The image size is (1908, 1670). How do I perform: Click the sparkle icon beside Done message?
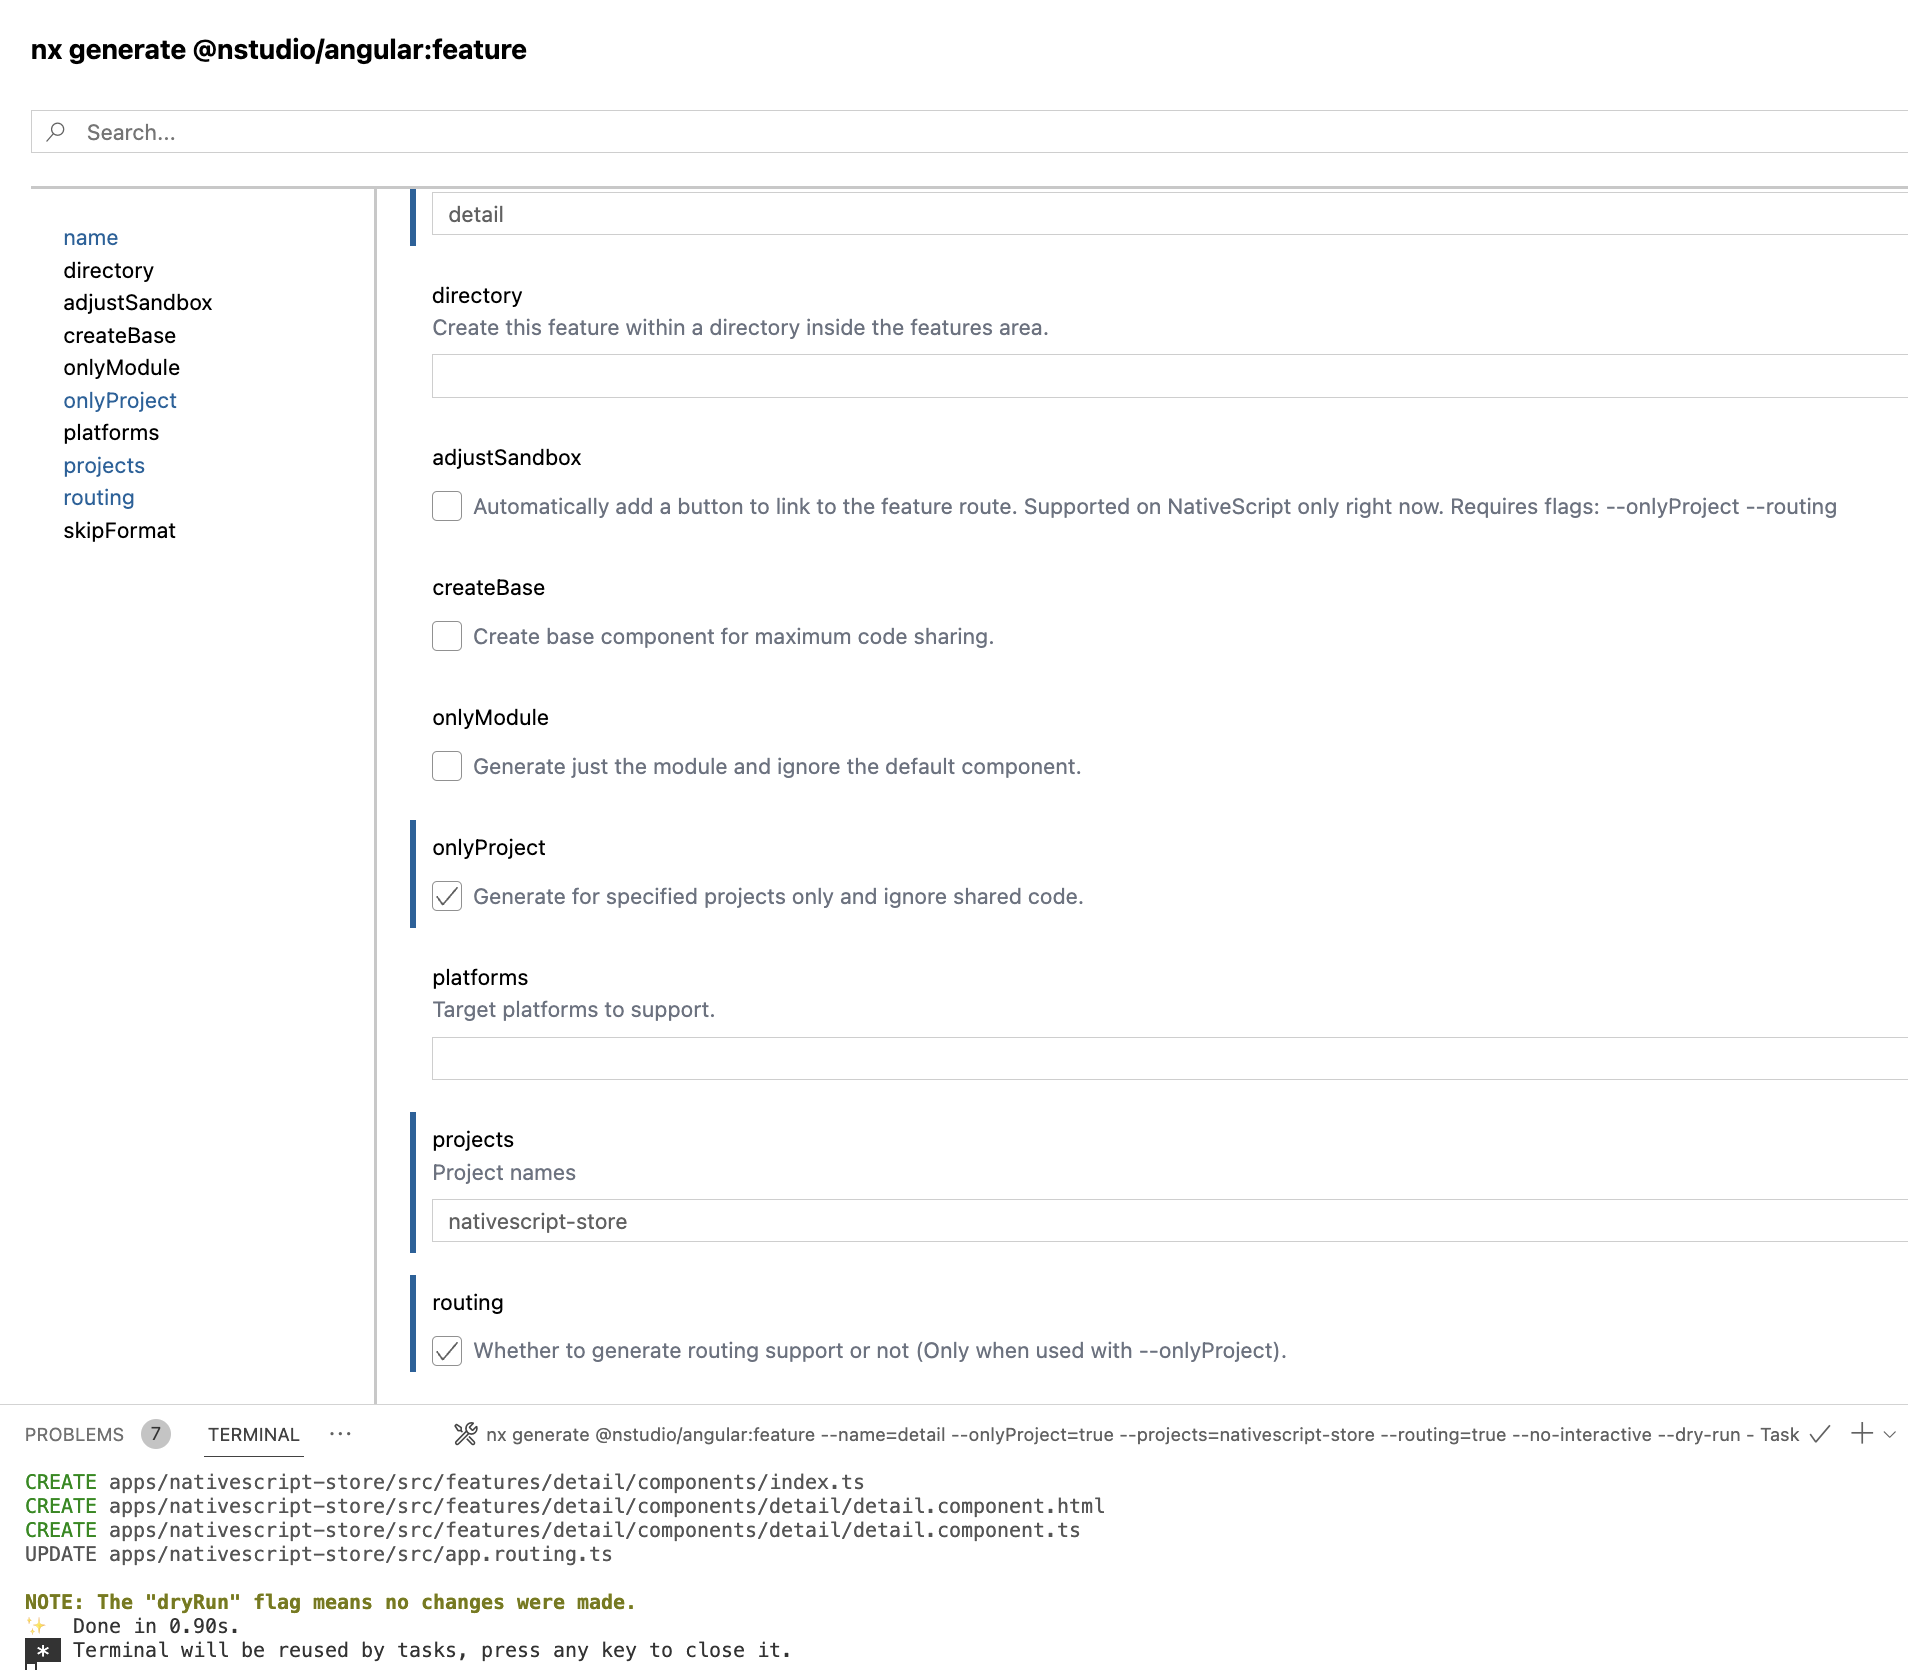(x=38, y=1626)
